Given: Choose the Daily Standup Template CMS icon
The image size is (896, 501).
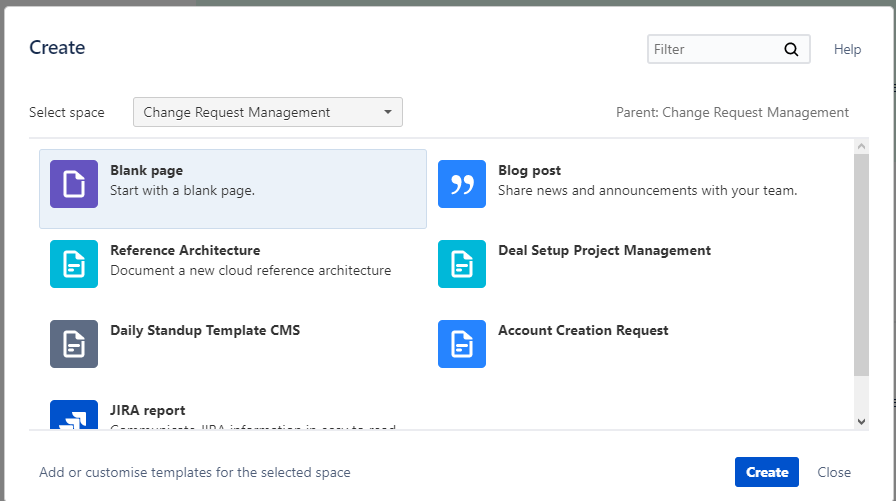Looking at the screenshot, I should click(x=74, y=344).
